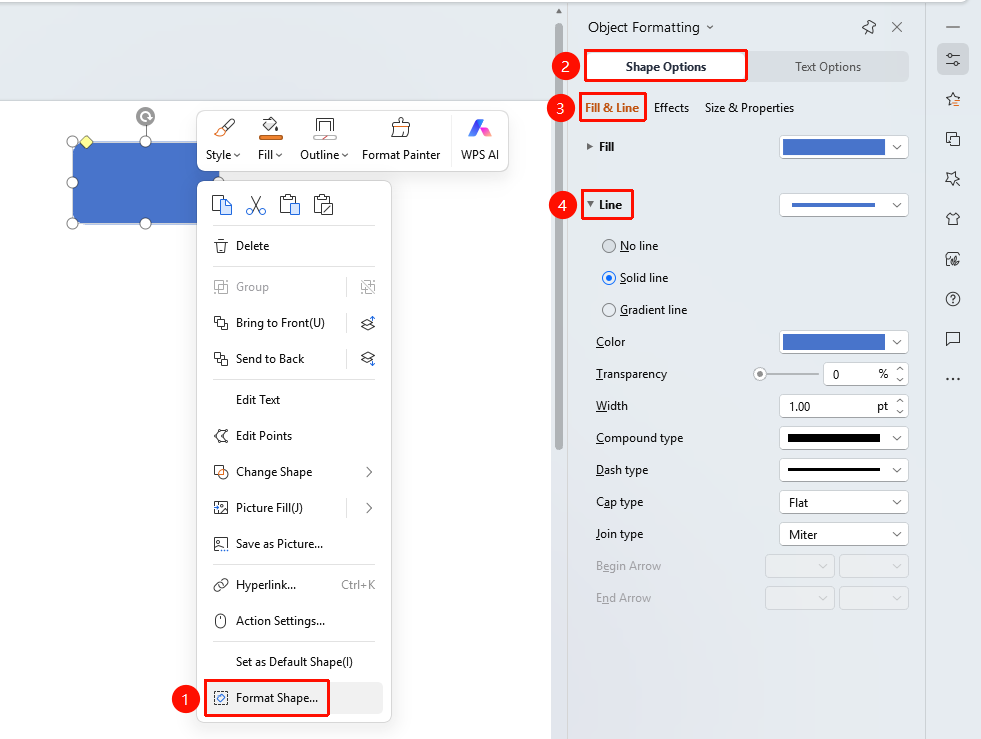
Task: Open the comment icon in the right sidebar
Action: [x=953, y=339]
